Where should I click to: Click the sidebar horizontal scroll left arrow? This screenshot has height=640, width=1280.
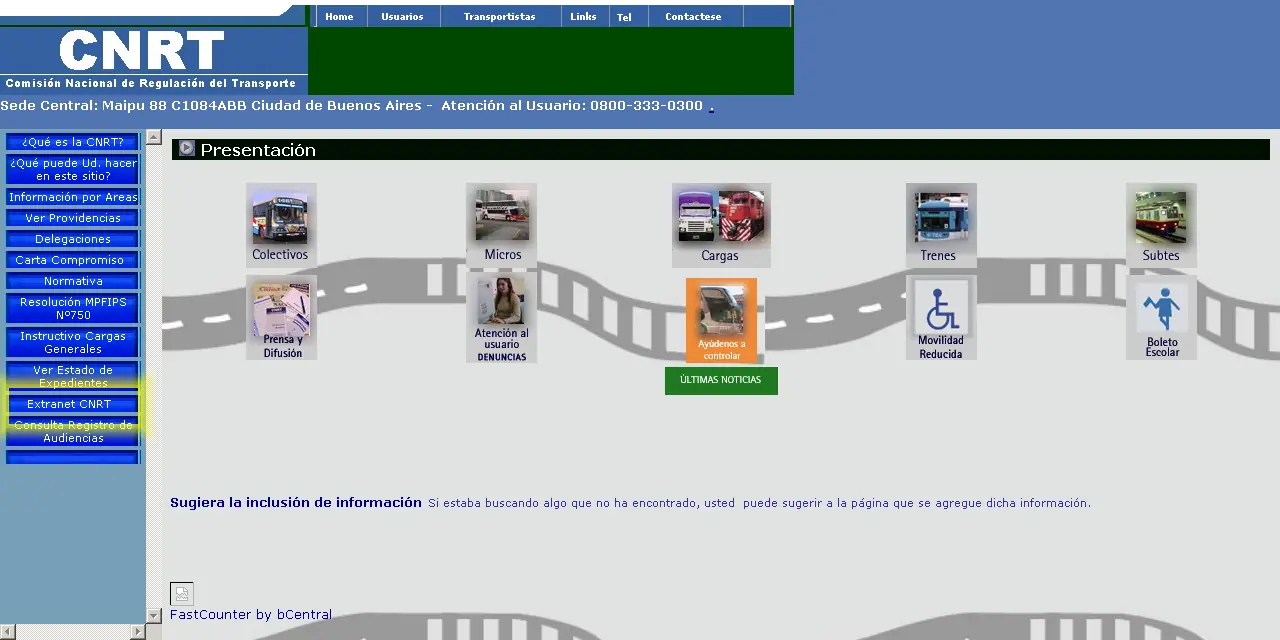pos(7,631)
